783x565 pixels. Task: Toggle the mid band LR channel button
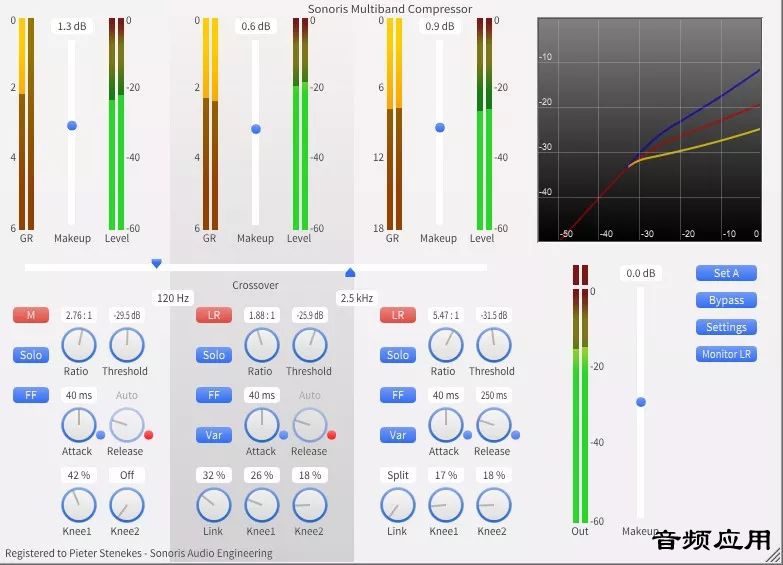[x=214, y=315]
